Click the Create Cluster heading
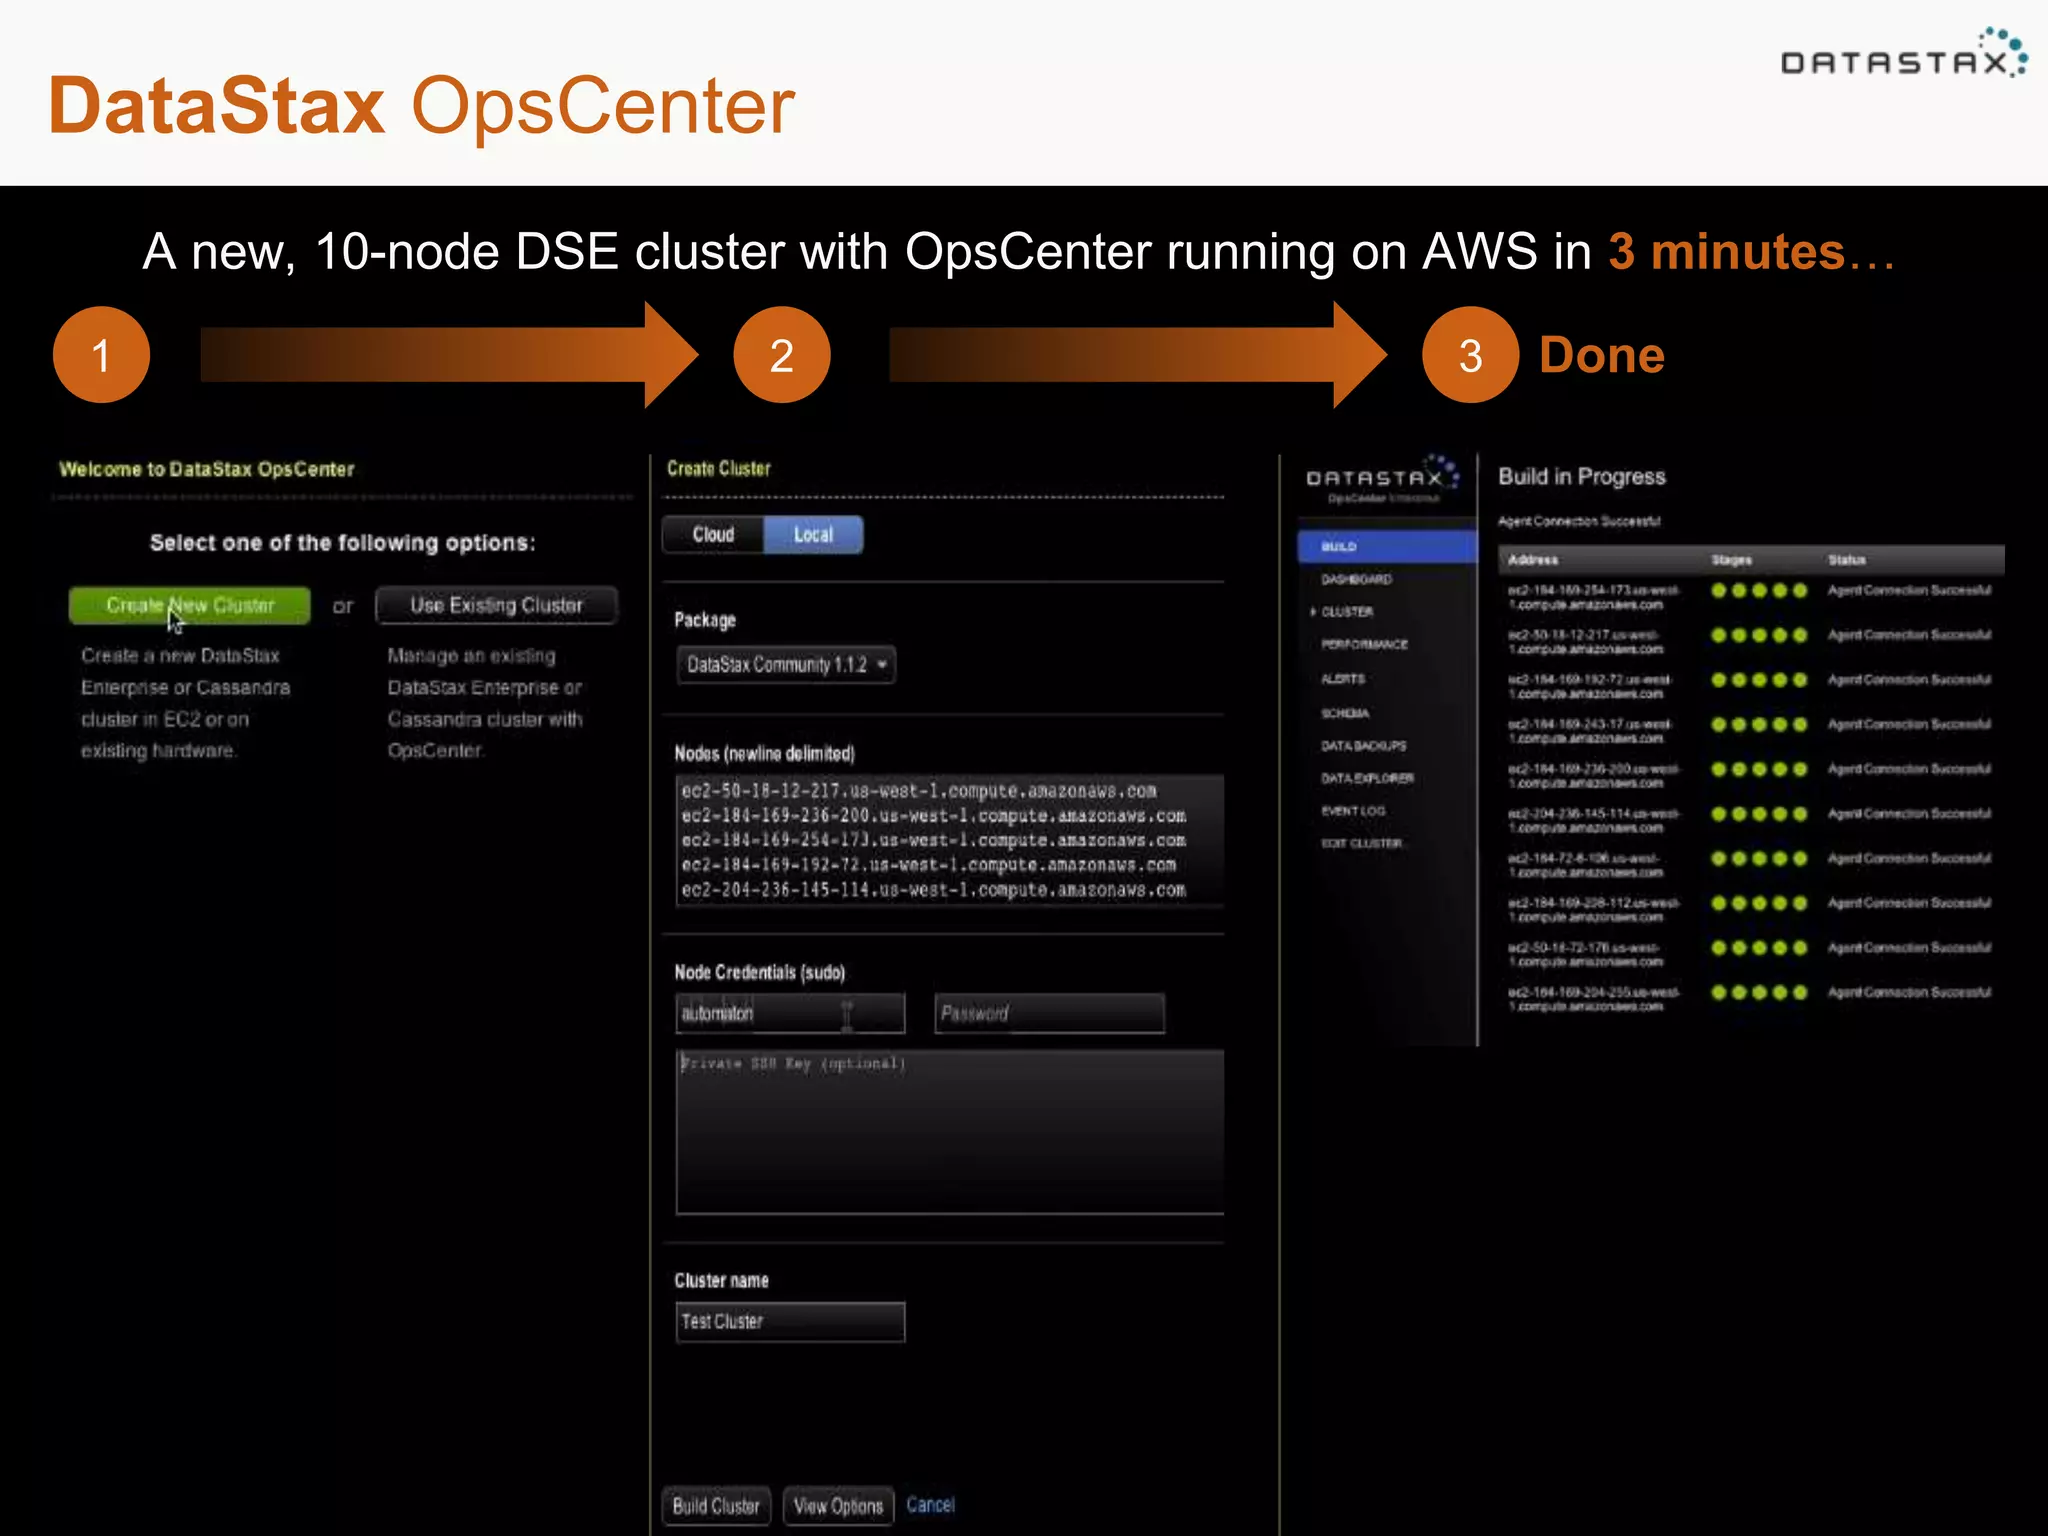The height and width of the screenshot is (1536, 2048). (719, 468)
